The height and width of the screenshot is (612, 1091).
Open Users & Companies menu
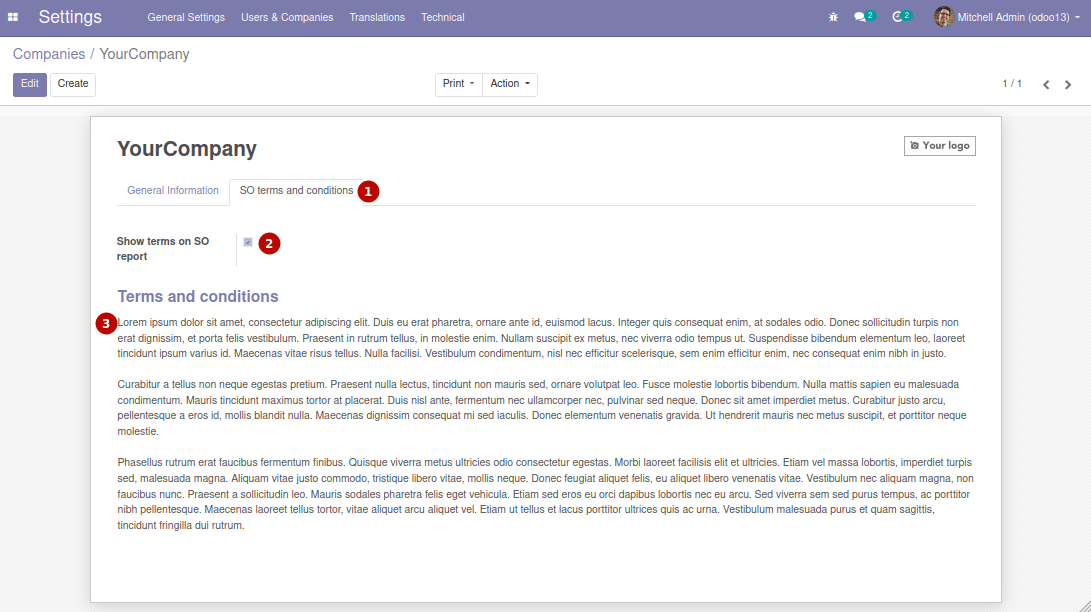(x=287, y=17)
